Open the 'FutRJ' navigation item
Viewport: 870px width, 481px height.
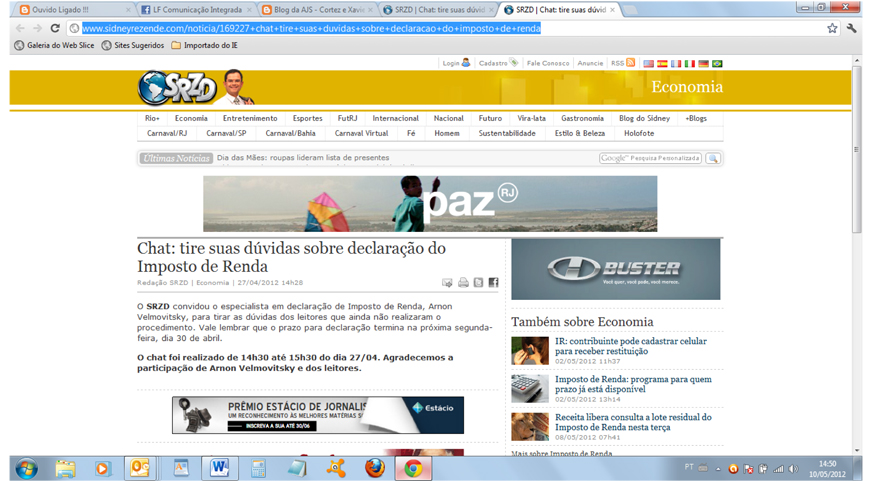click(347, 118)
